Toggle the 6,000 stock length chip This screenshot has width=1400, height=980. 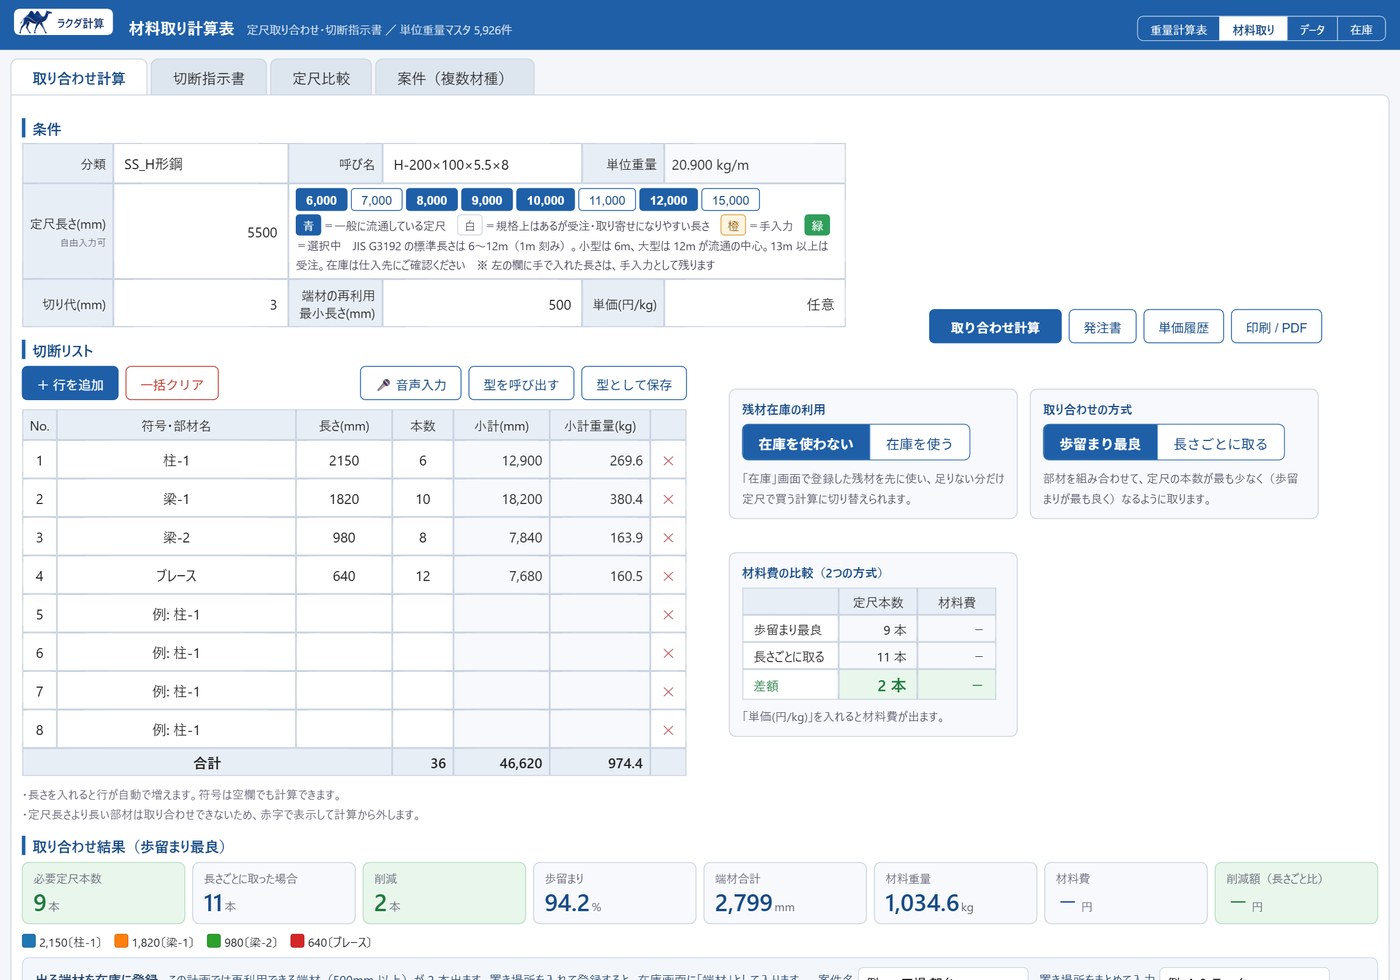321,200
